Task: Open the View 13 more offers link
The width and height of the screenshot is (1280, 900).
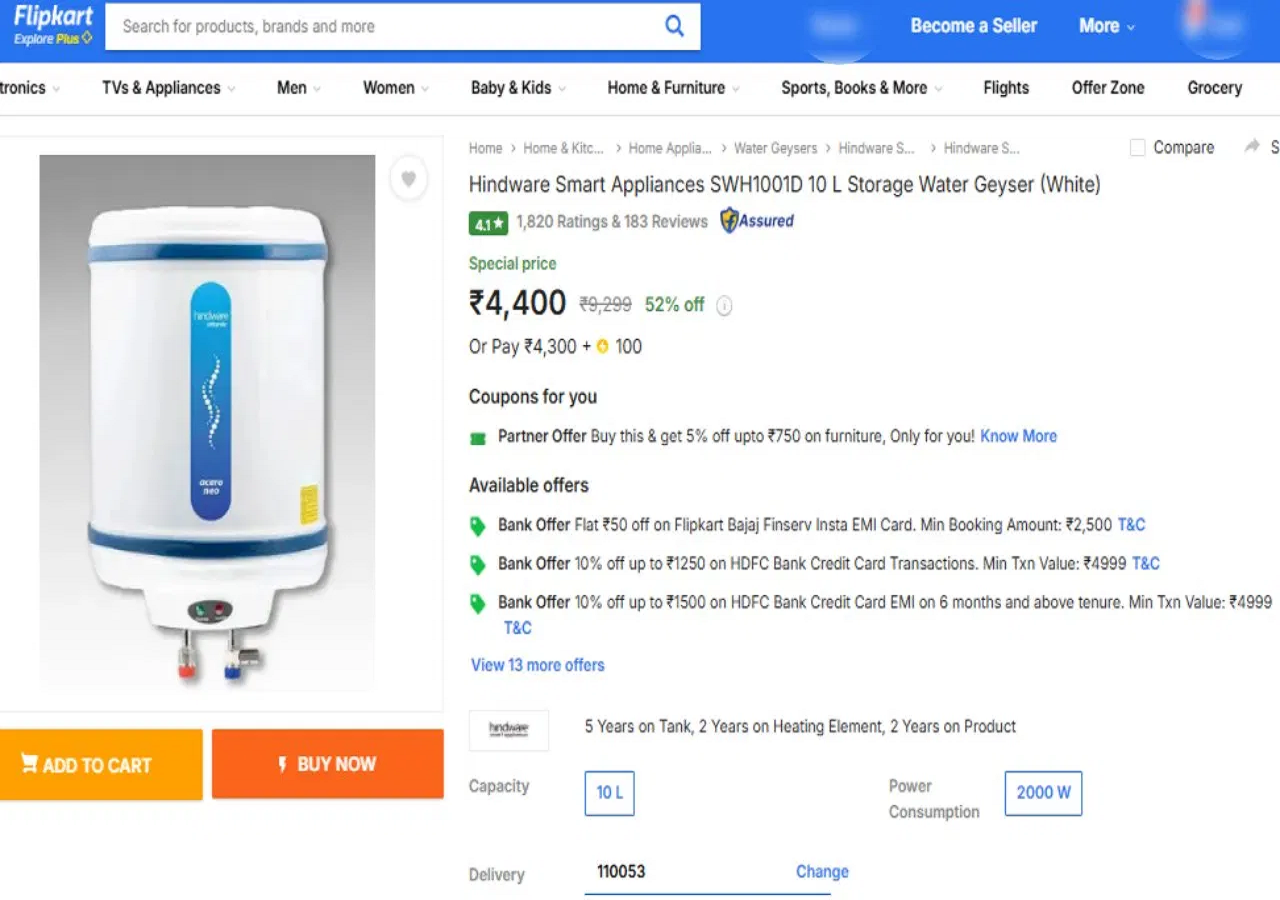Action: click(x=538, y=665)
